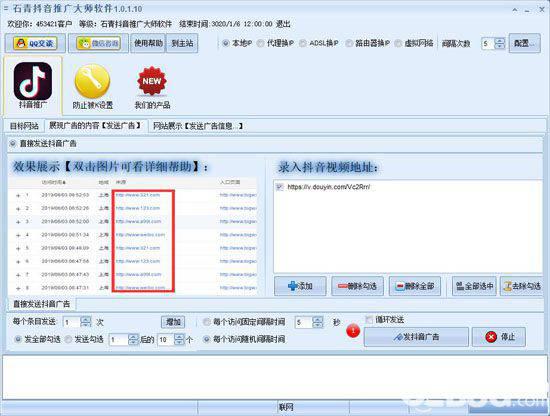The height and width of the screenshot is (416, 550).
Task: Switch to 展现广告的内容【发送广告】 tab
Action: pyautogui.click(x=95, y=126)
